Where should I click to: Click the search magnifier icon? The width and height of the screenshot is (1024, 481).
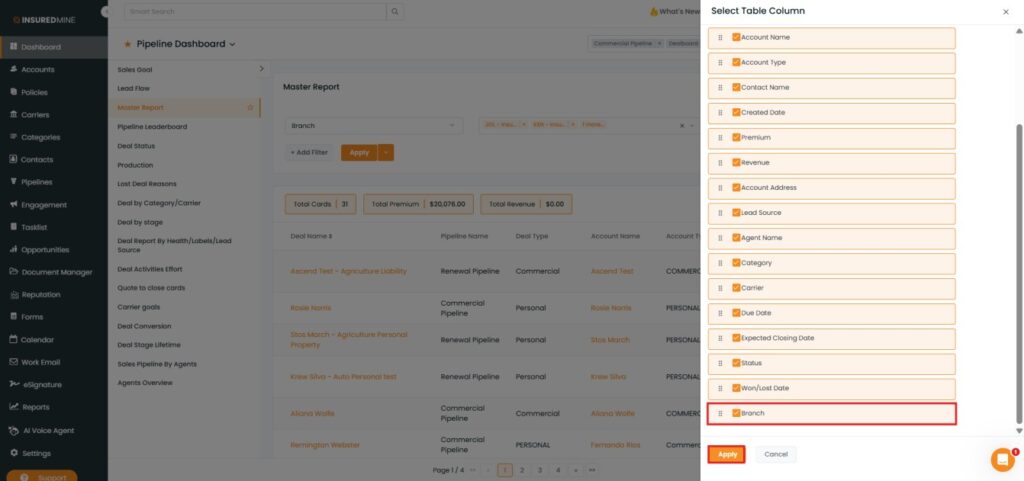coord(396,12)
